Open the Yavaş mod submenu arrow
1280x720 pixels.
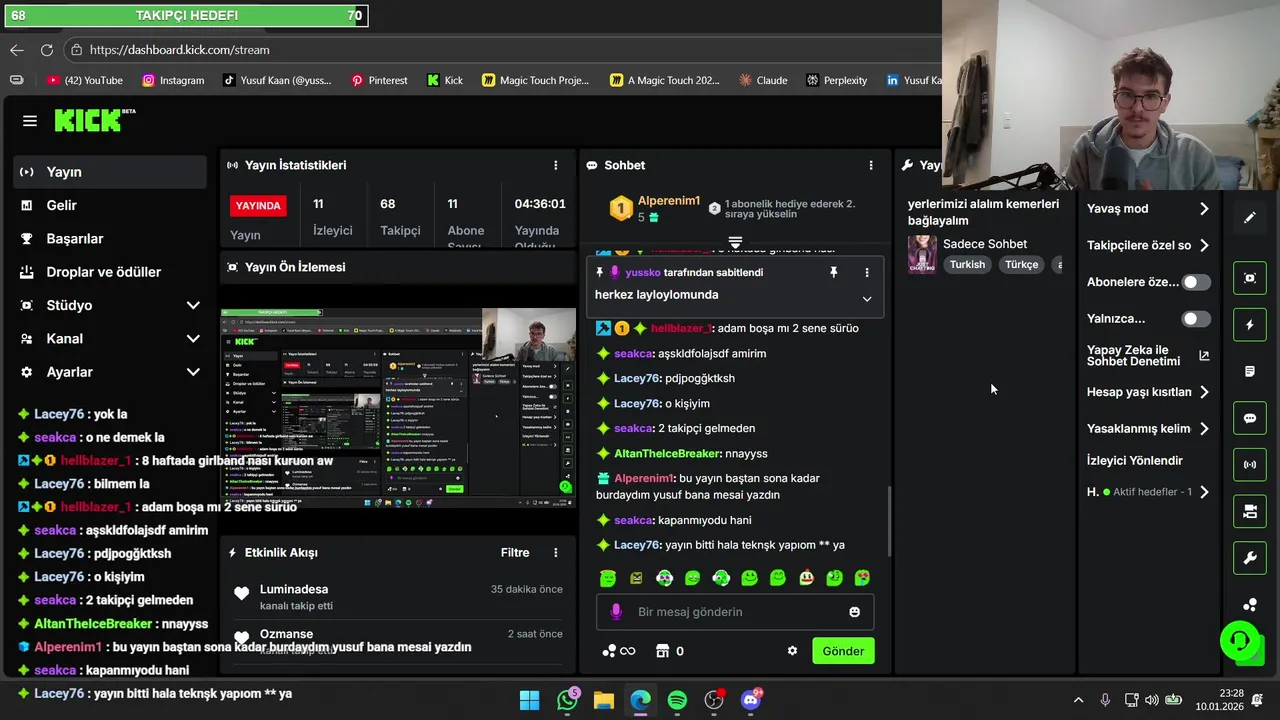pyautogui.click(x=1204, y=209)
